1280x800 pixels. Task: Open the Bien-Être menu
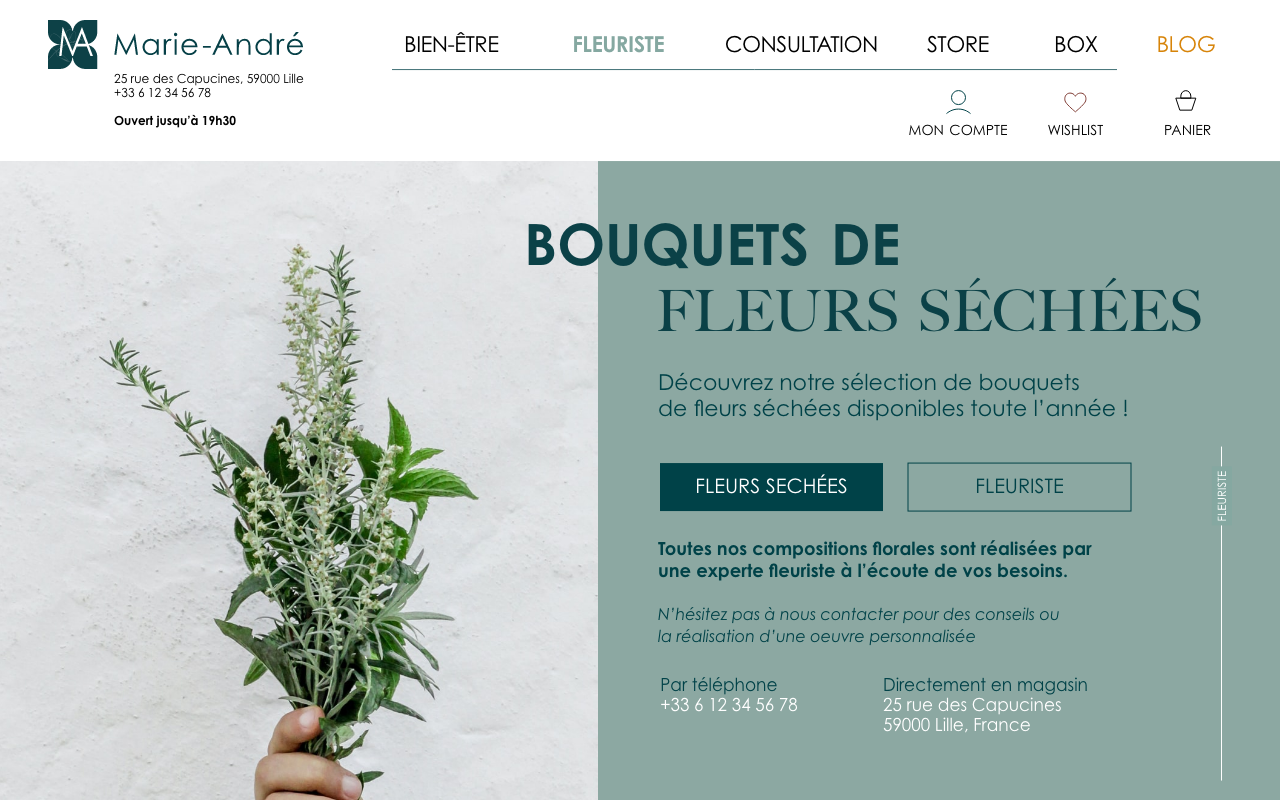pyautogui.click(x=451, y=45)
